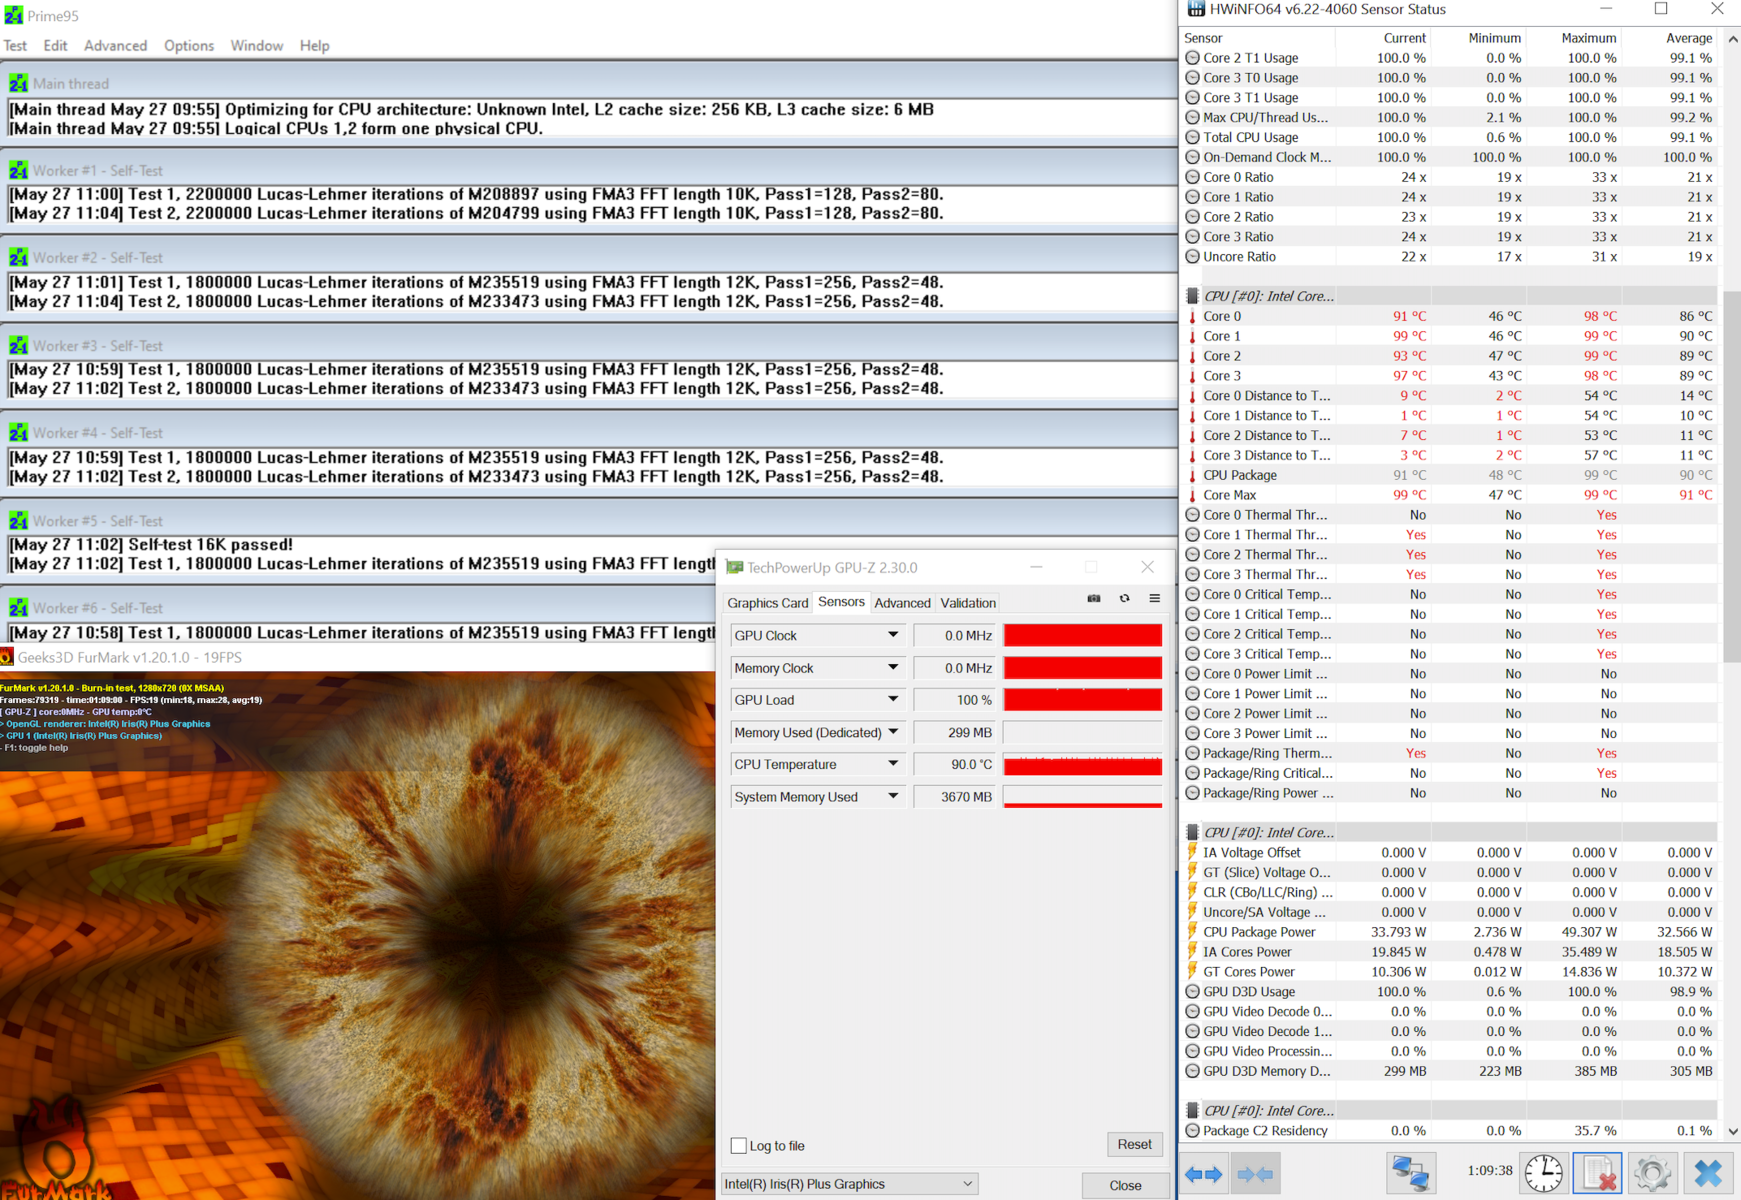The height and width of the screenshot is (1200, 1741).
Task: Click lightning icon of CPU Package Power row
Action: coord(1192,932)
